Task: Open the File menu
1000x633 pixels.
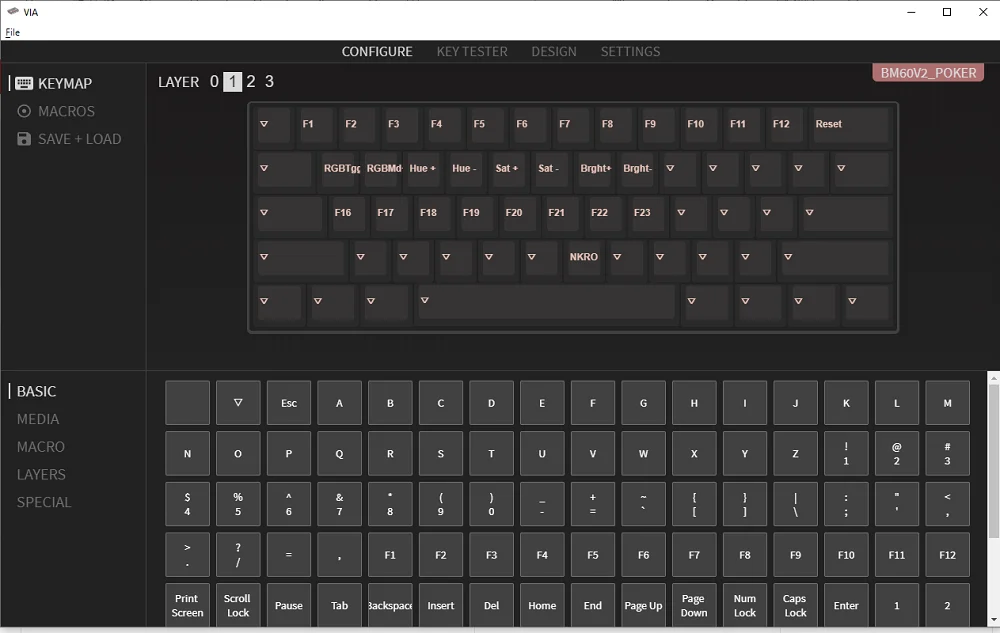Action: click(12, 32)
